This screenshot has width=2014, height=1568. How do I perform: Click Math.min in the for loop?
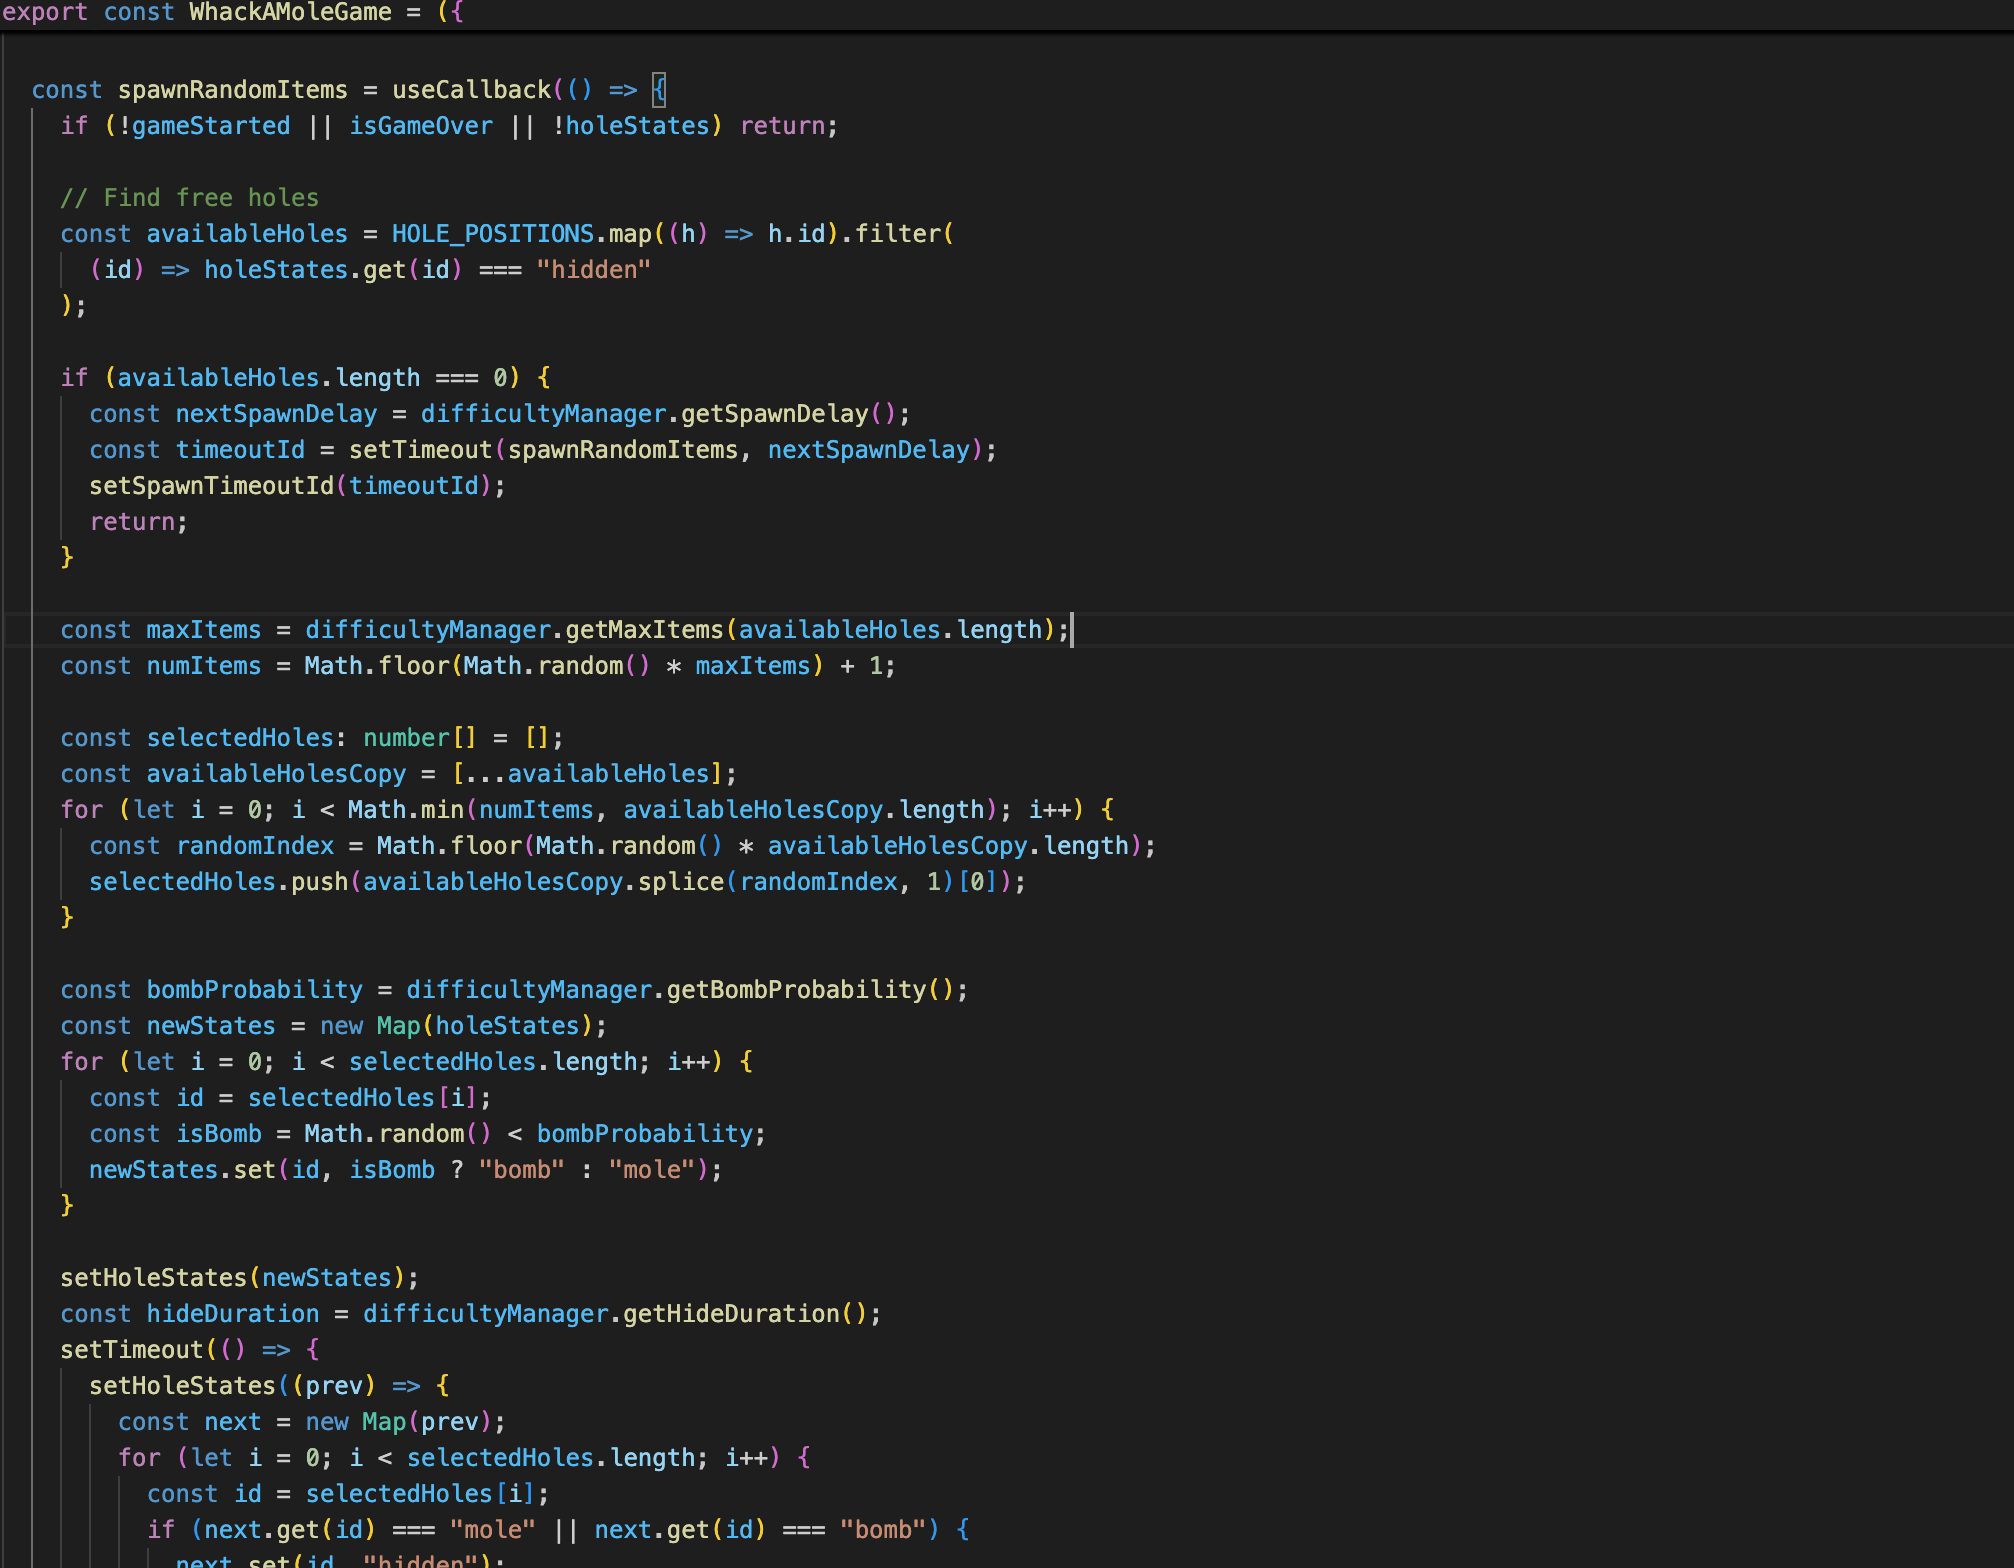[406, 810]
